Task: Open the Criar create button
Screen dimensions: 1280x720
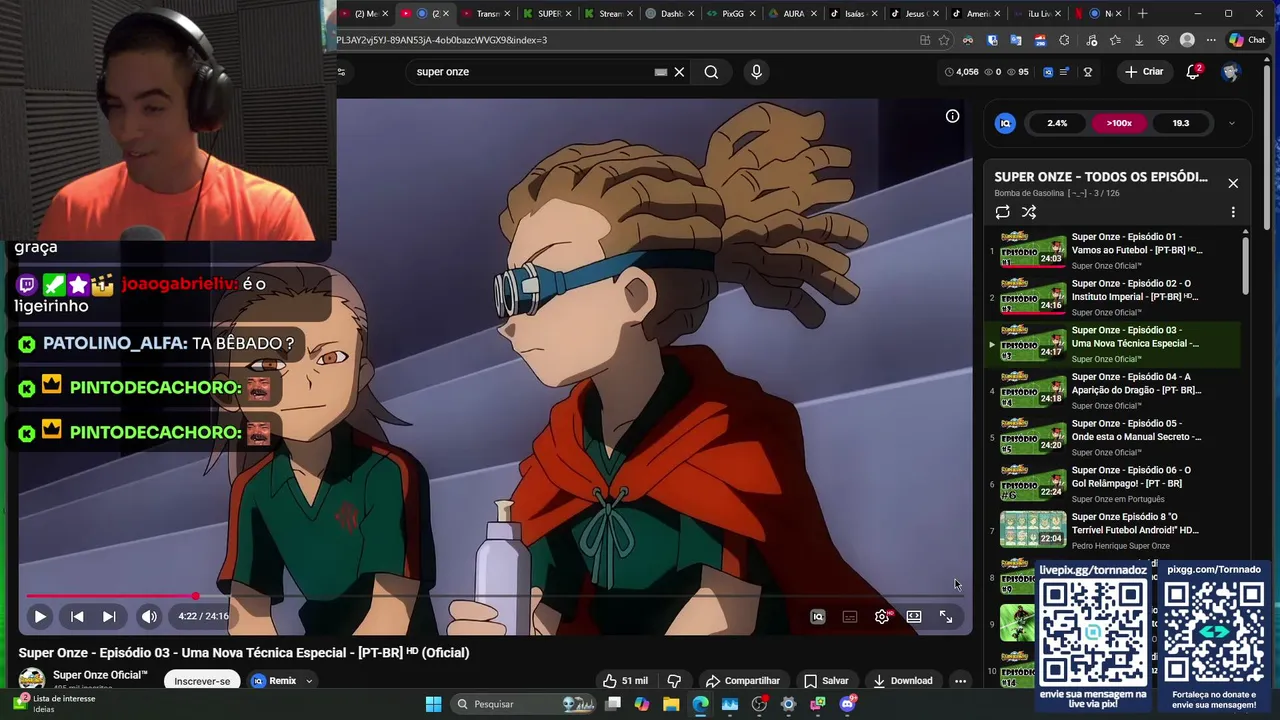Action: coord(1144,72)
